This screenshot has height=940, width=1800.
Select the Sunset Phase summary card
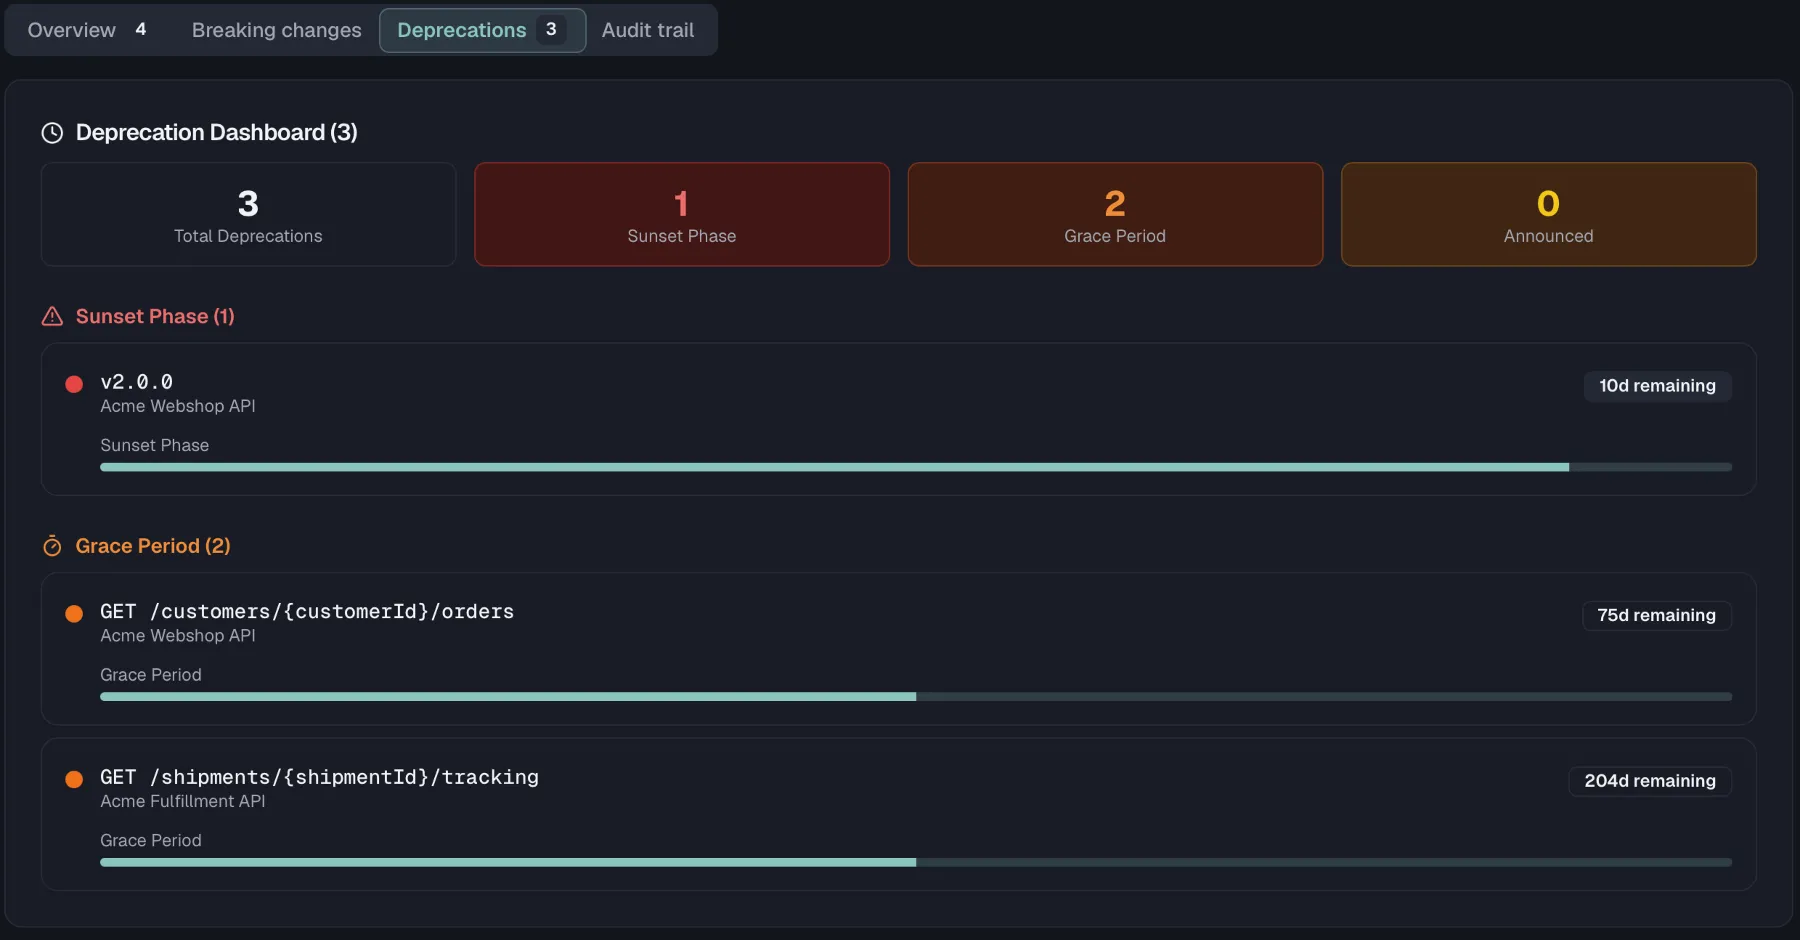tap(682, 214)
